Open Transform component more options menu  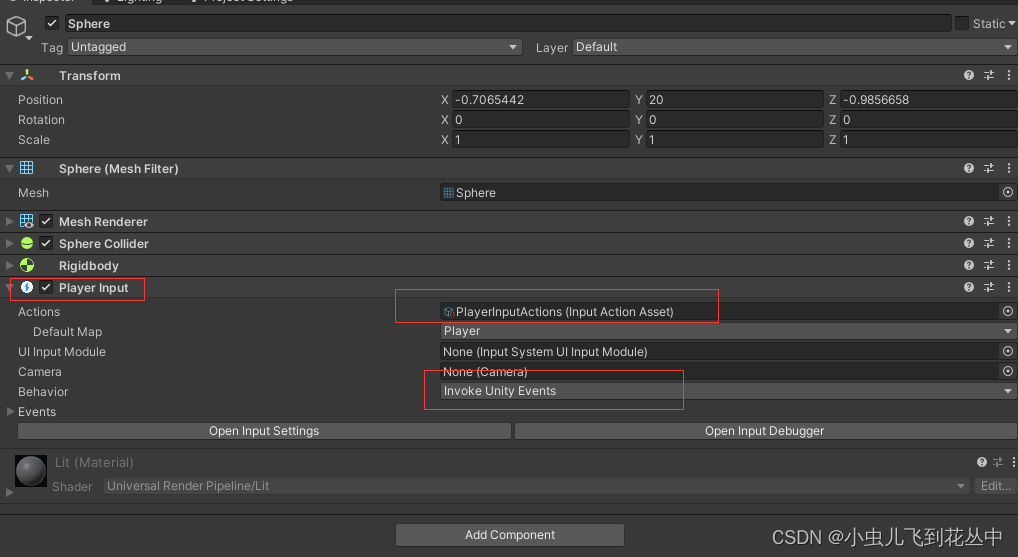(x=1008, y=75)
